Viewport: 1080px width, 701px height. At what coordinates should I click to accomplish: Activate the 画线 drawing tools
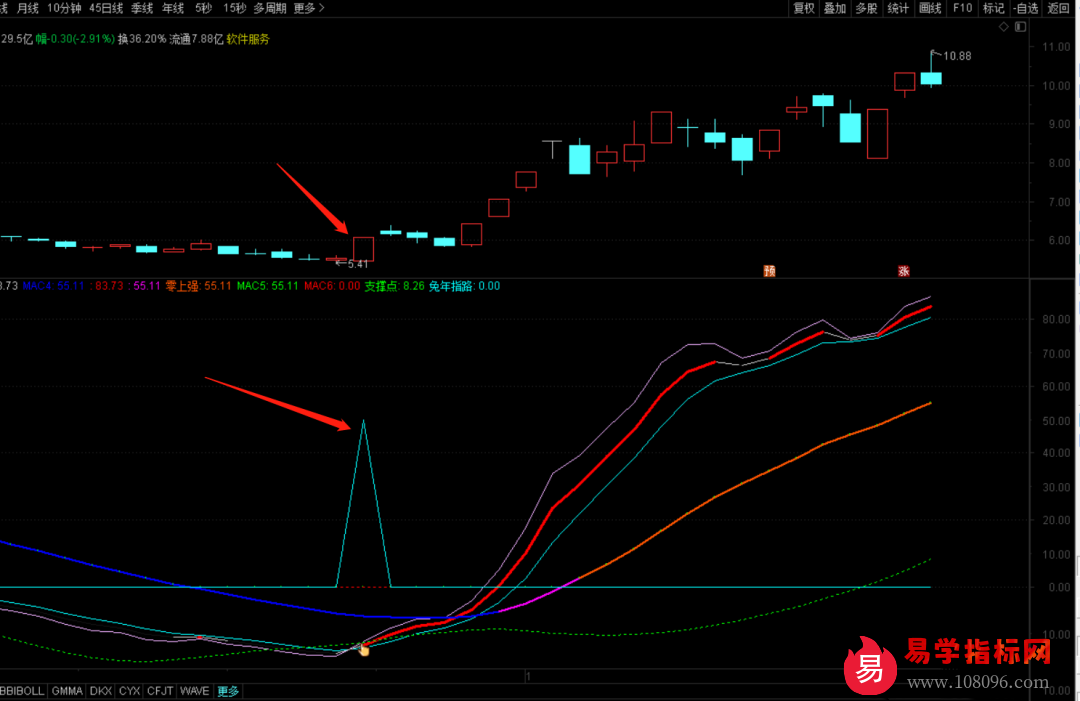930,8
